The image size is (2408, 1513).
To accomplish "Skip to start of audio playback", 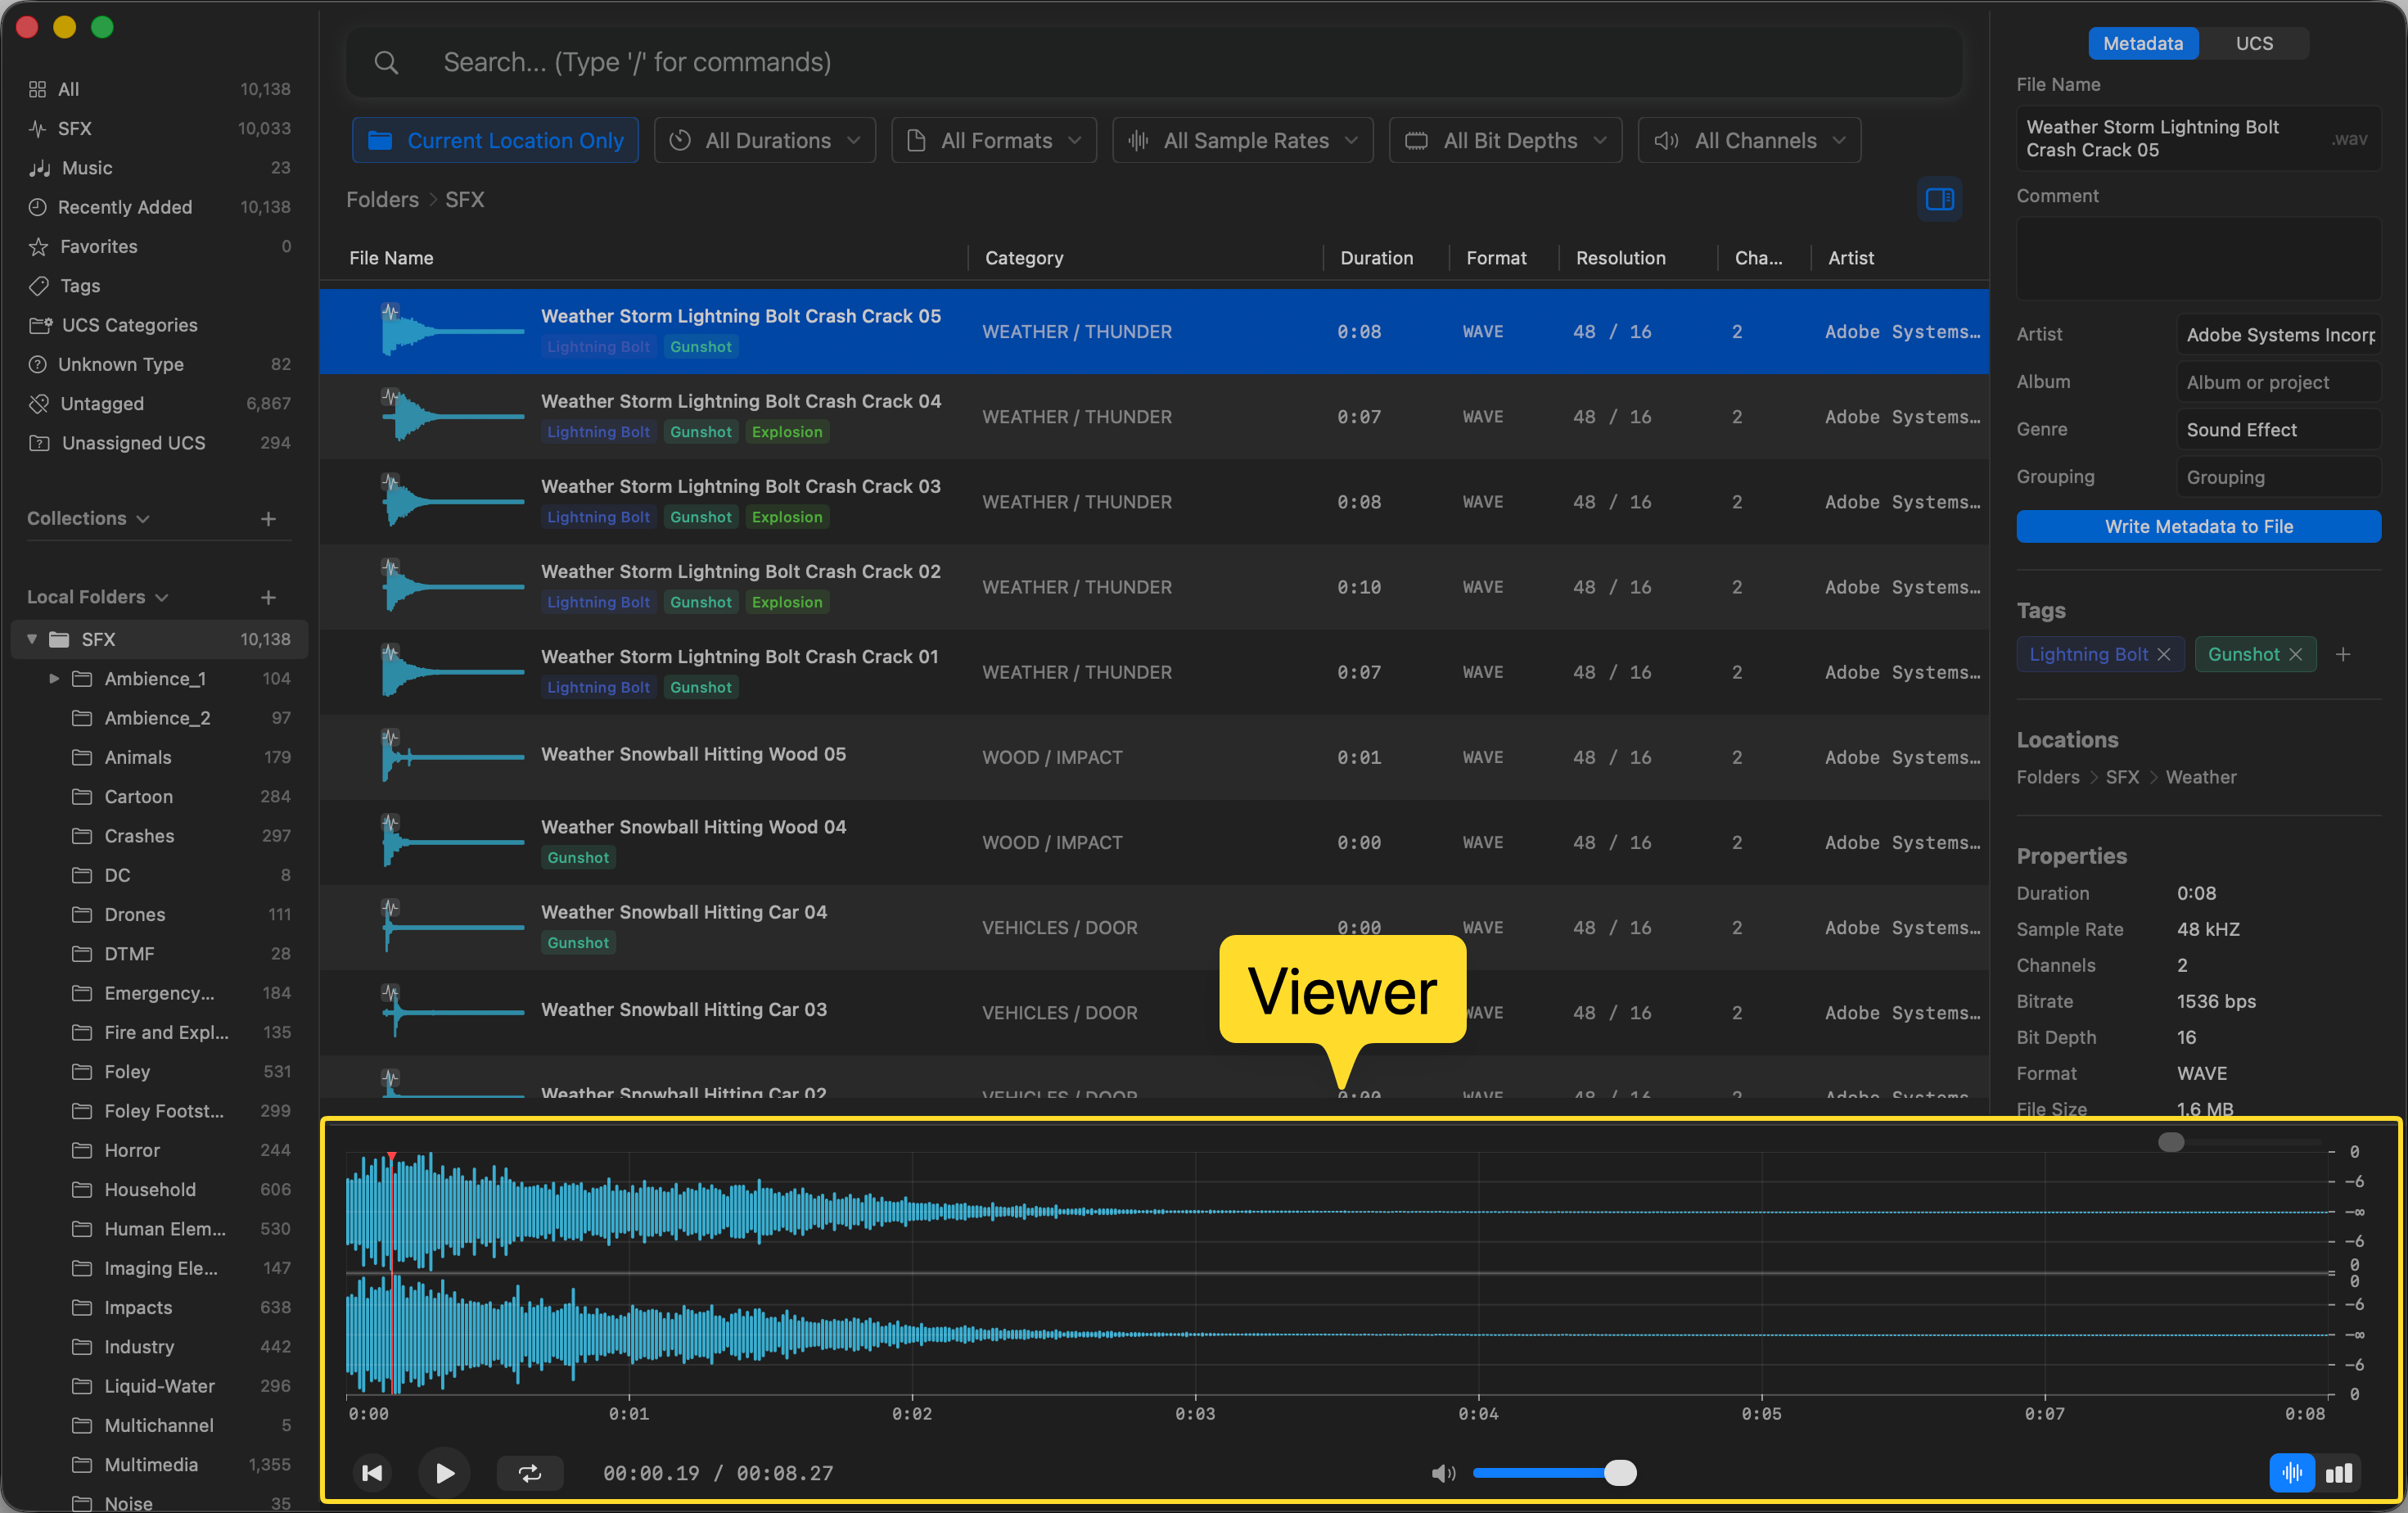I will pos(372,1472).
